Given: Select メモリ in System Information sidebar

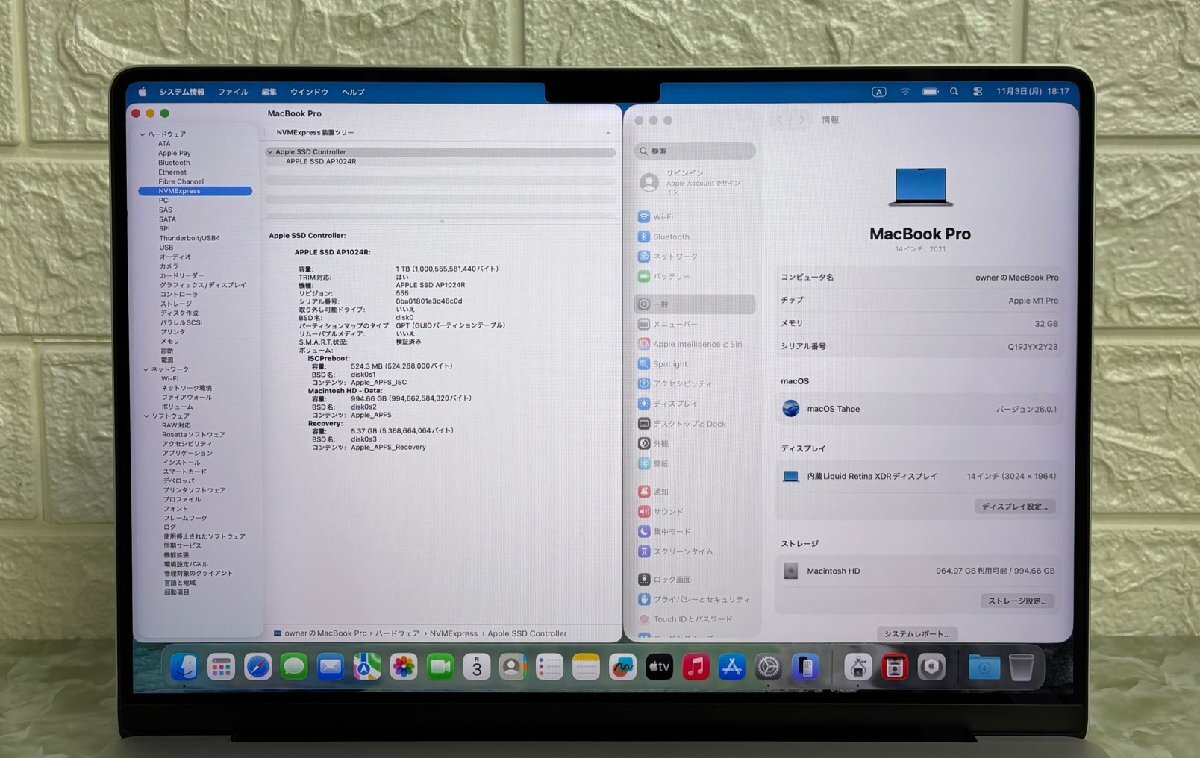Looking at the screenshot, I should [x=169, y=342].
